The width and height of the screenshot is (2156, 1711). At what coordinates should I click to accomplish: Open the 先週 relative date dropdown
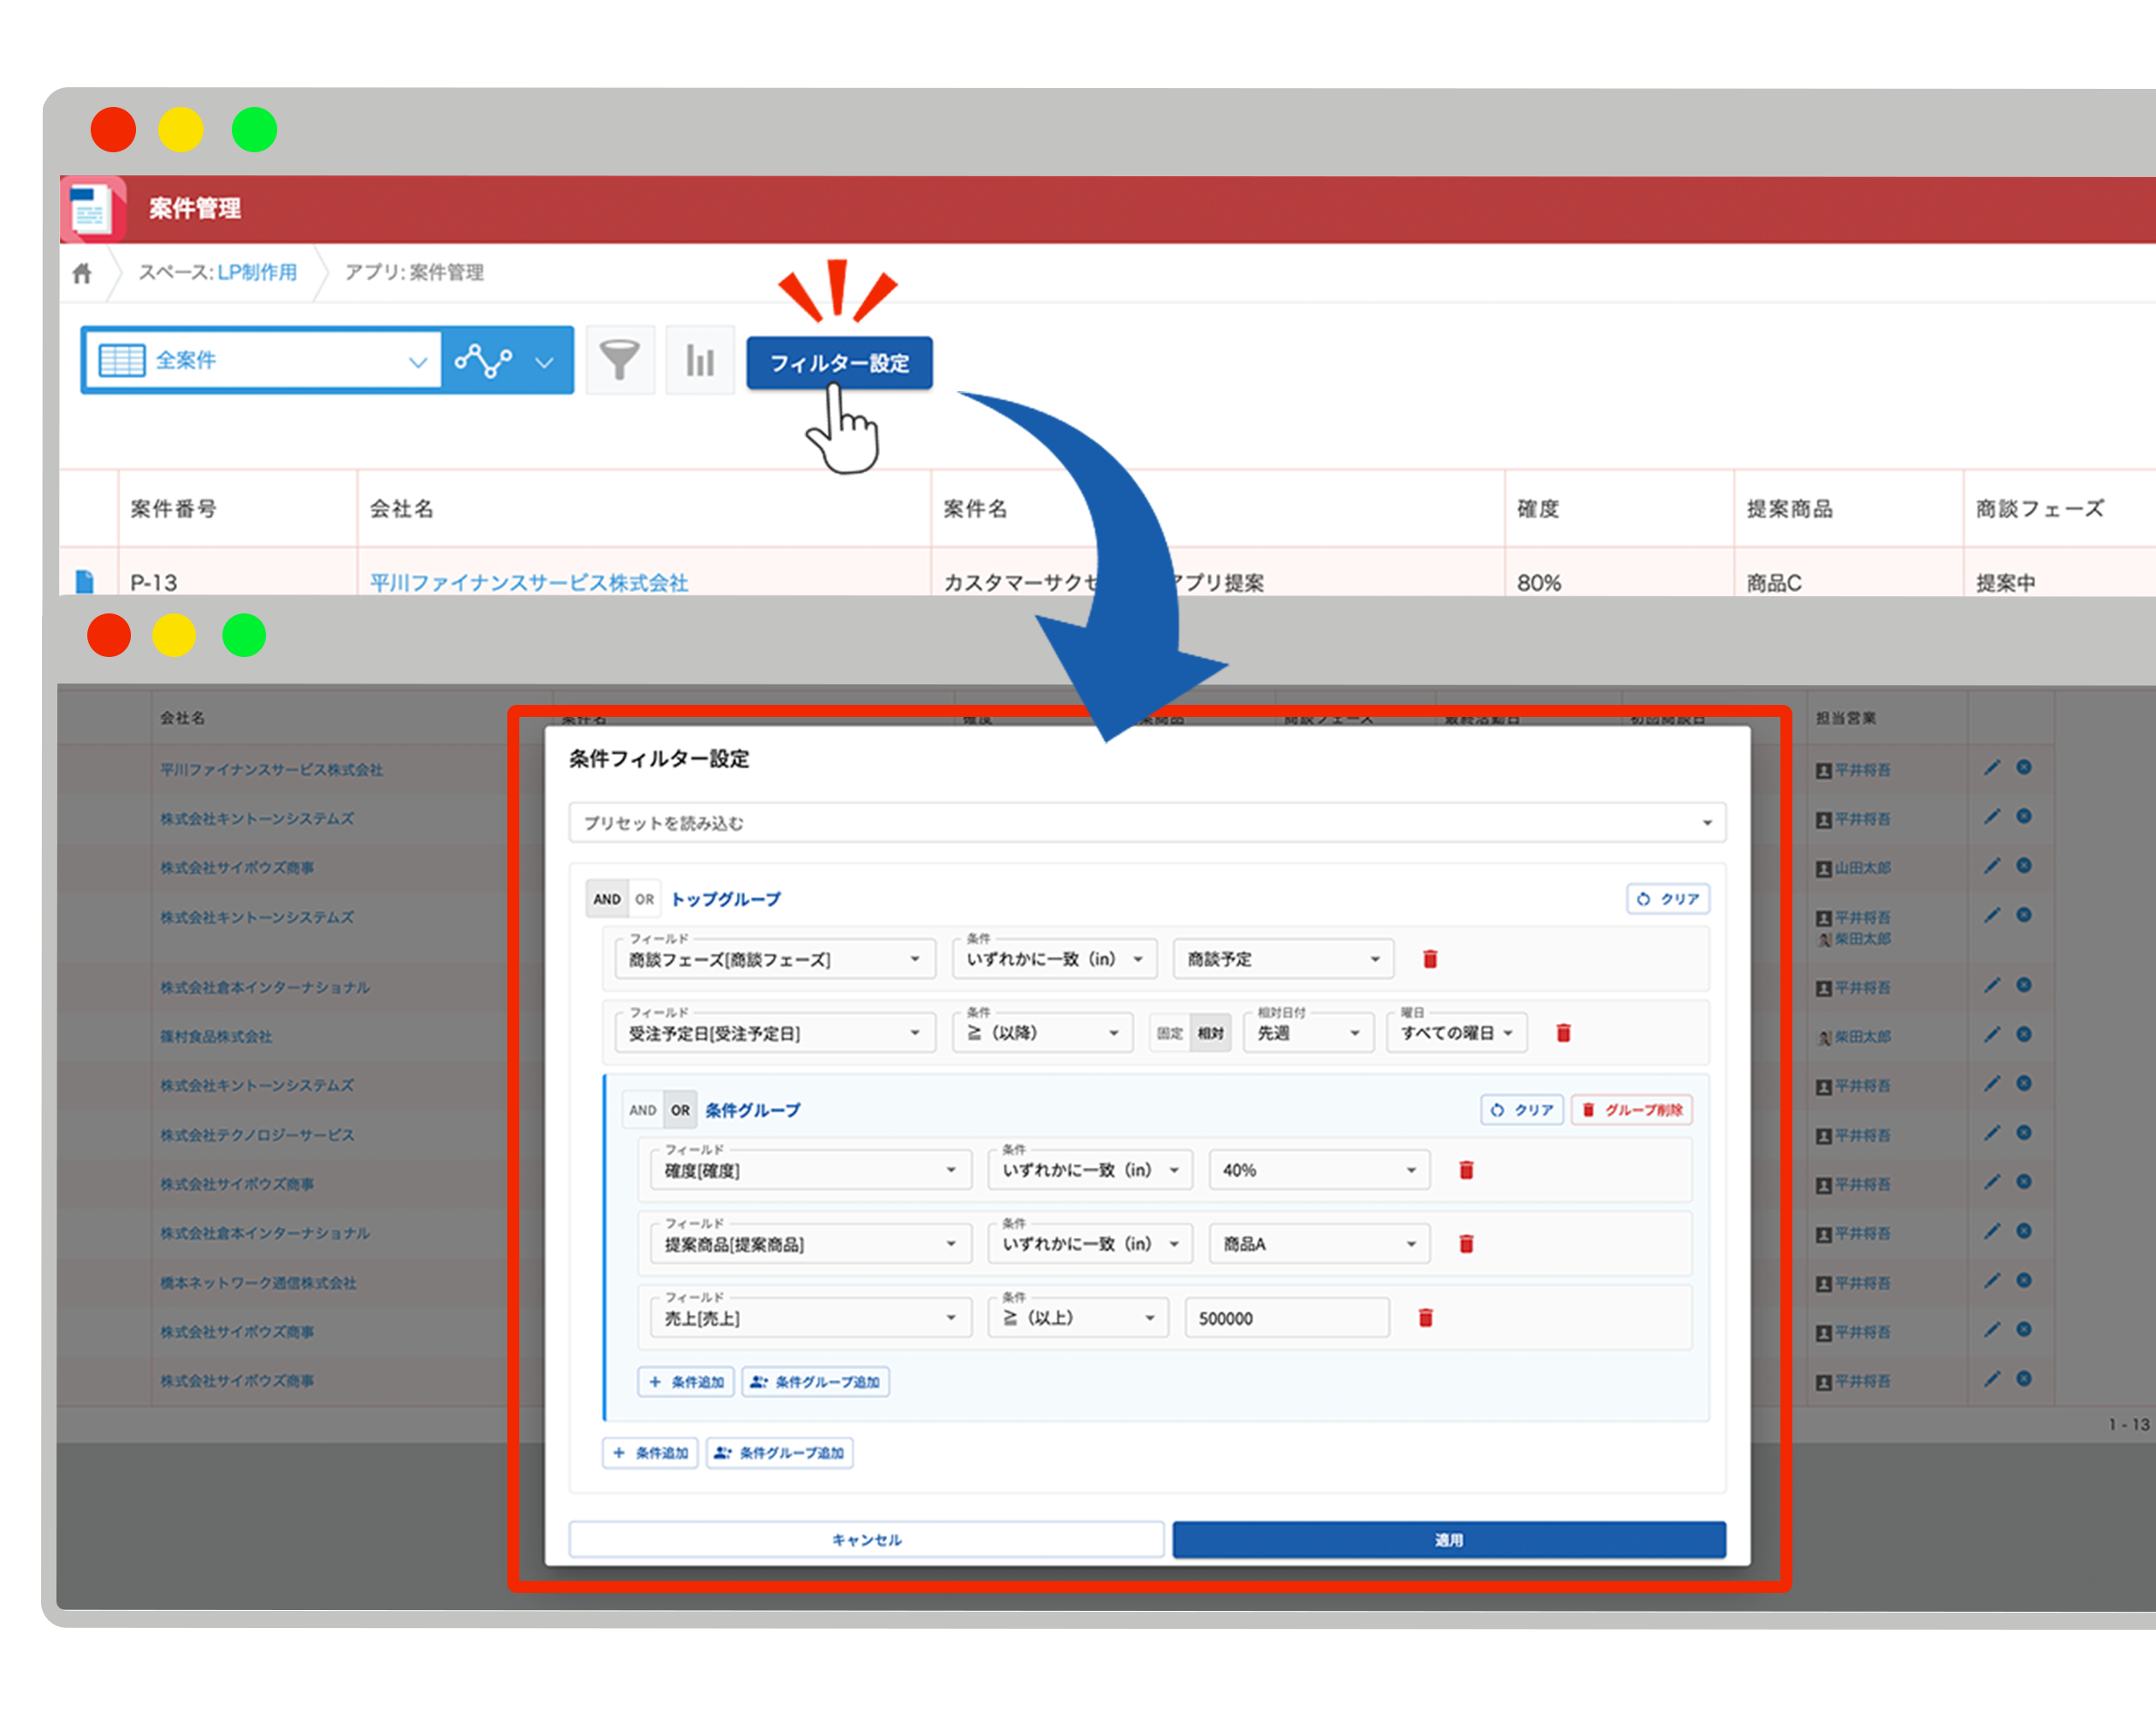click(x=1308, y=1033)
